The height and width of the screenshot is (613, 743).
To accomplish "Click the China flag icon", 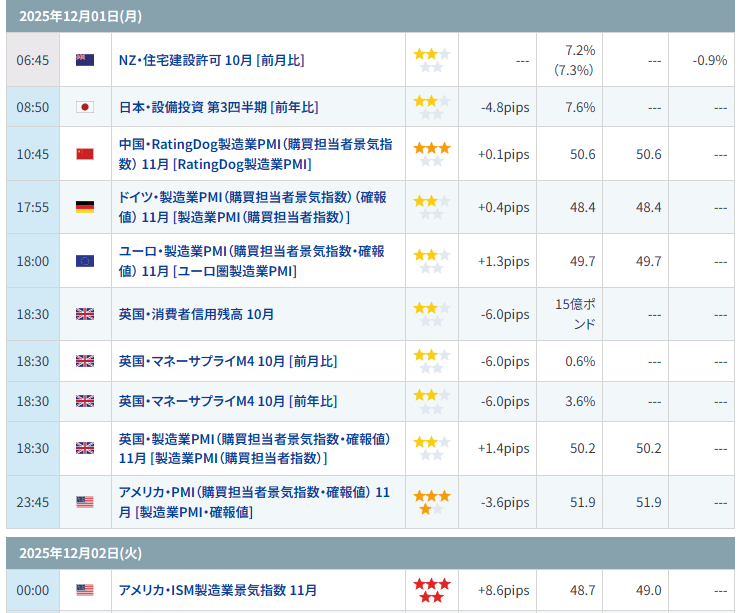I will pos(85,154).
